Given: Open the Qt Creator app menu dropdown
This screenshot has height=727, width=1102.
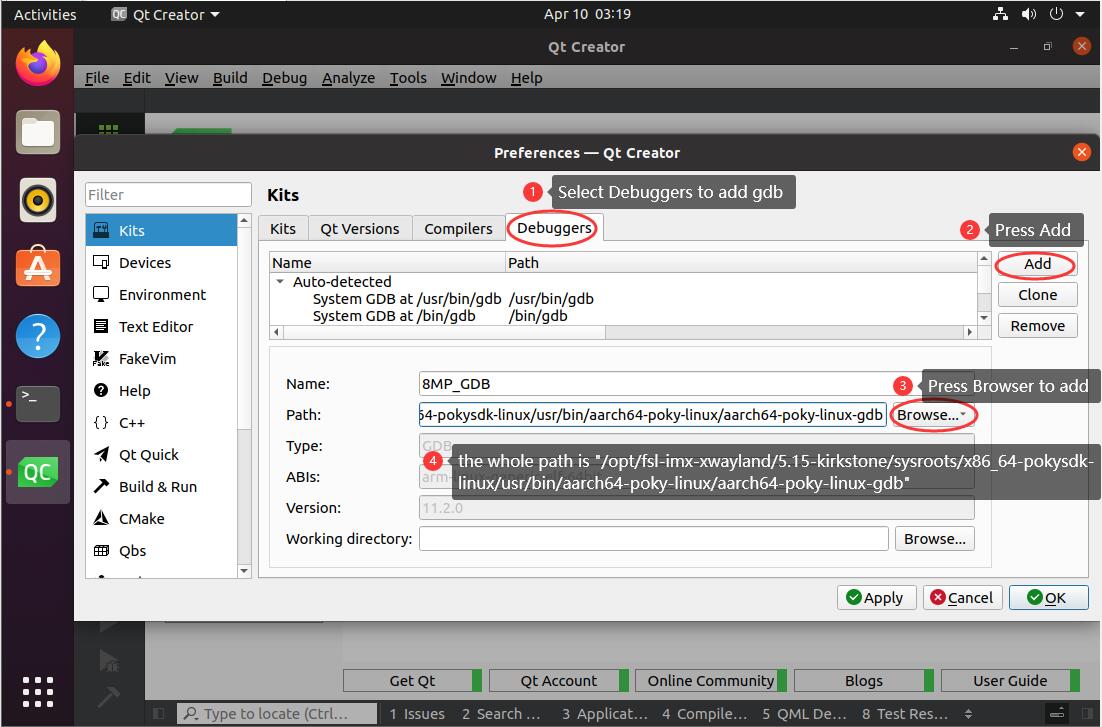Looking at the screenshot, I should tap(165, 14).
